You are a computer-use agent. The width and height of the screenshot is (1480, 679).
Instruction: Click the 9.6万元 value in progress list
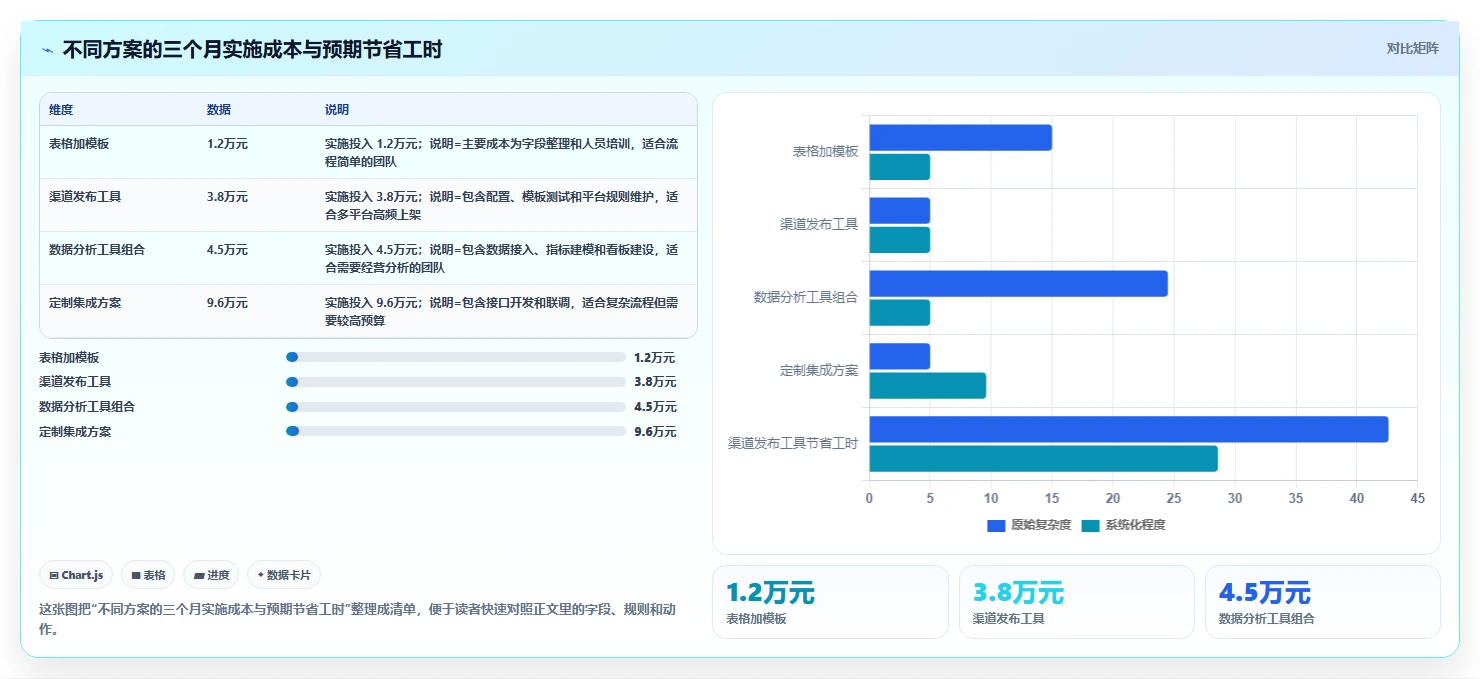(655, 432)
